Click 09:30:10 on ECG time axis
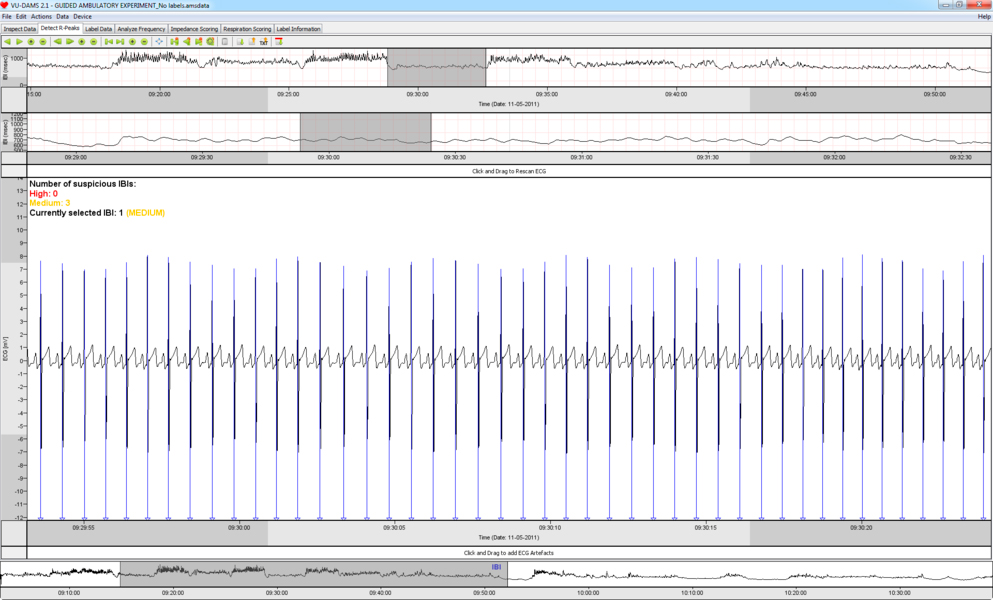Viewport: 993px width, 600px height. [x=550, y=527]
